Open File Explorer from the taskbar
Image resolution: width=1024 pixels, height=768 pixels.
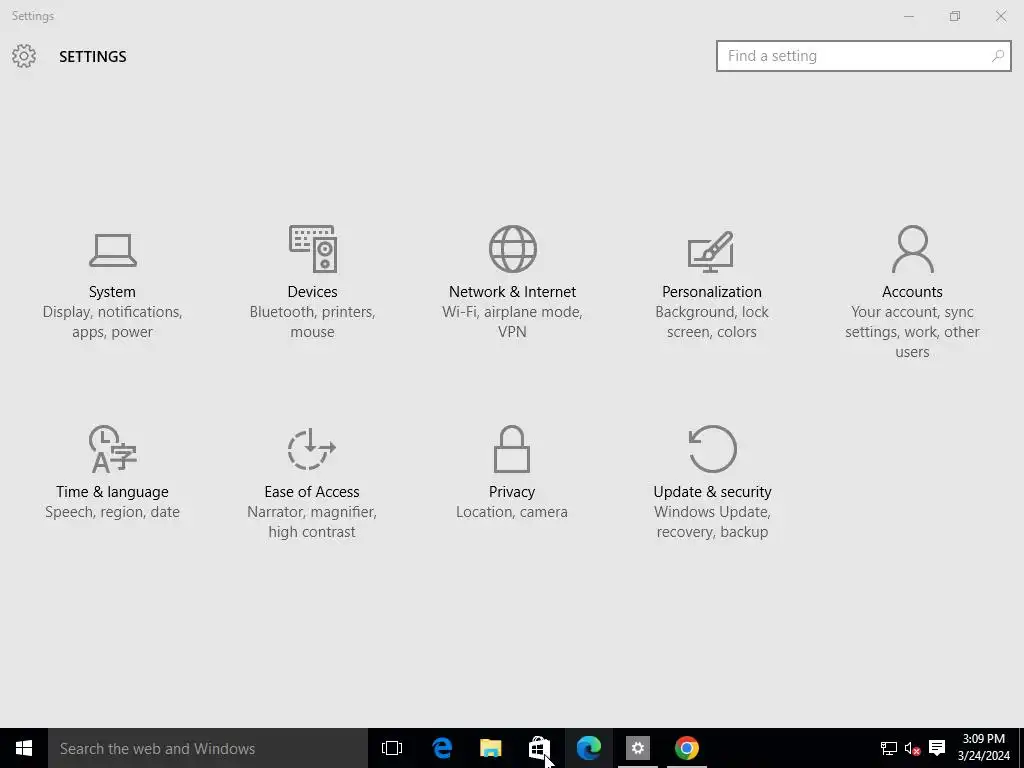pyautogui.click(x=490, y=748)
